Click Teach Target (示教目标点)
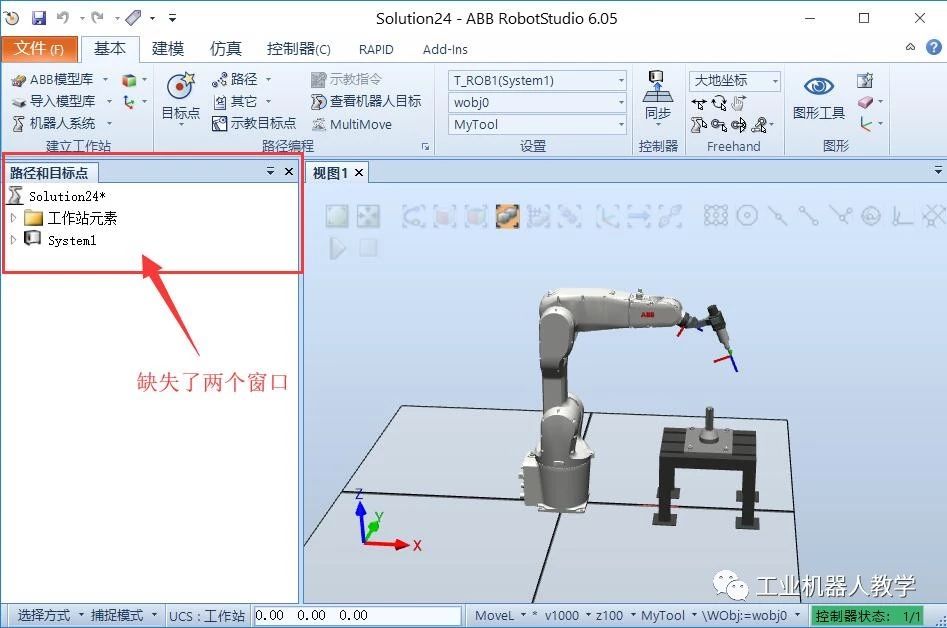This screenshot has width=947, height=628. (x=254, y=124)
